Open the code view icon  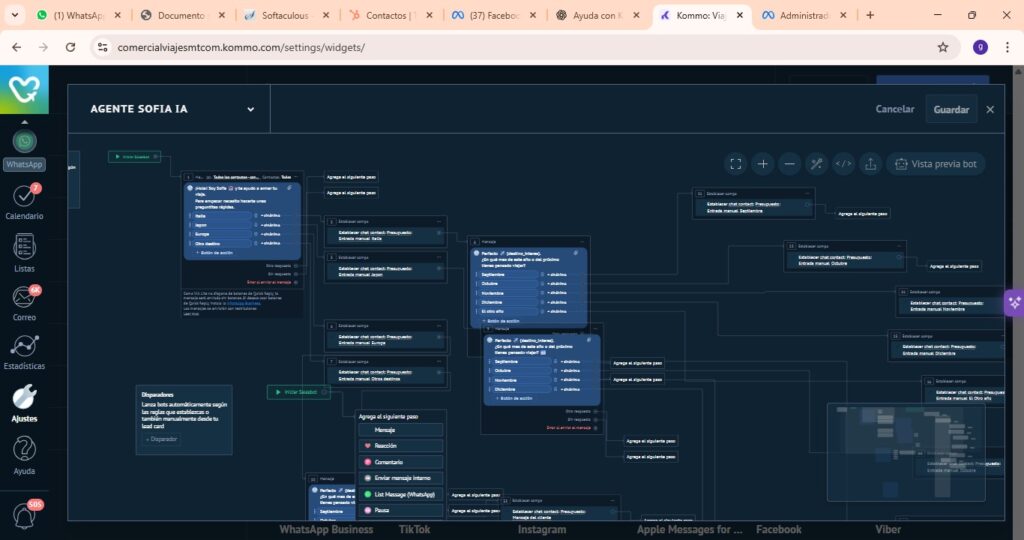point(844,164)
